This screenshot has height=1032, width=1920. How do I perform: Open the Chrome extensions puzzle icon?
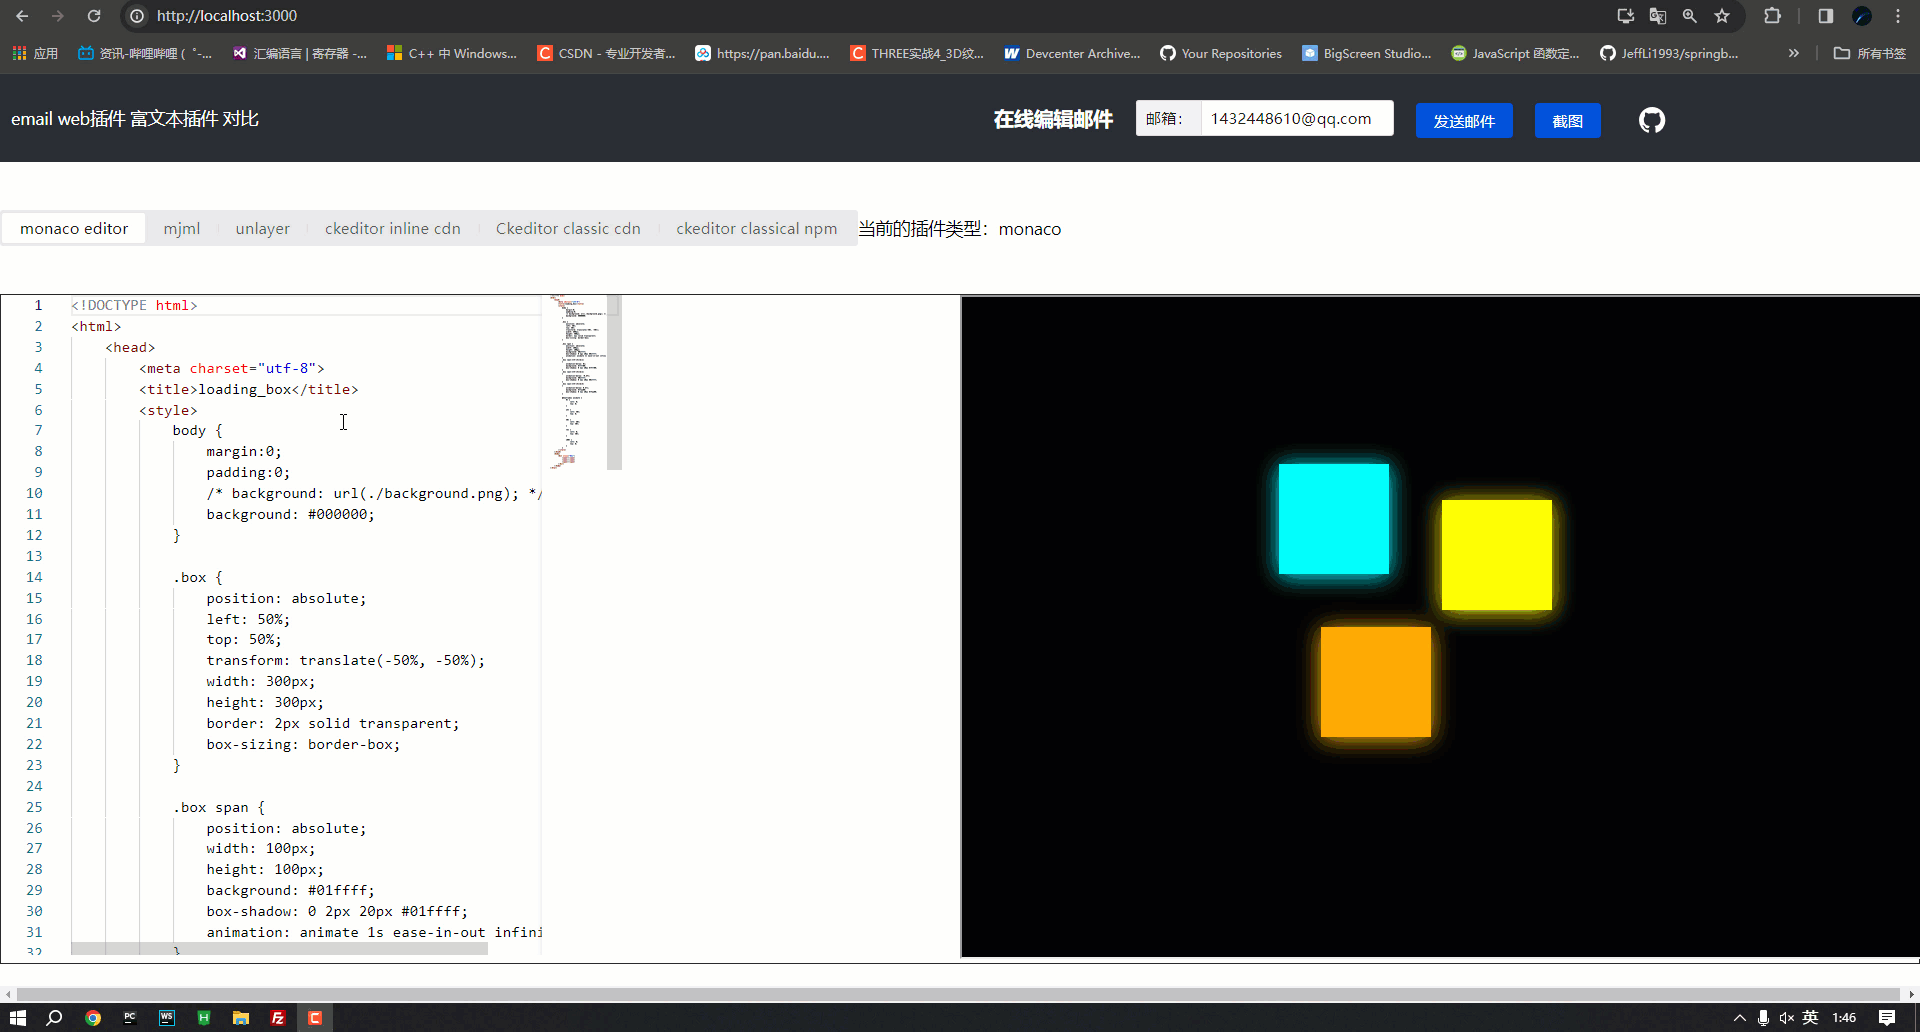(1773, 16)
